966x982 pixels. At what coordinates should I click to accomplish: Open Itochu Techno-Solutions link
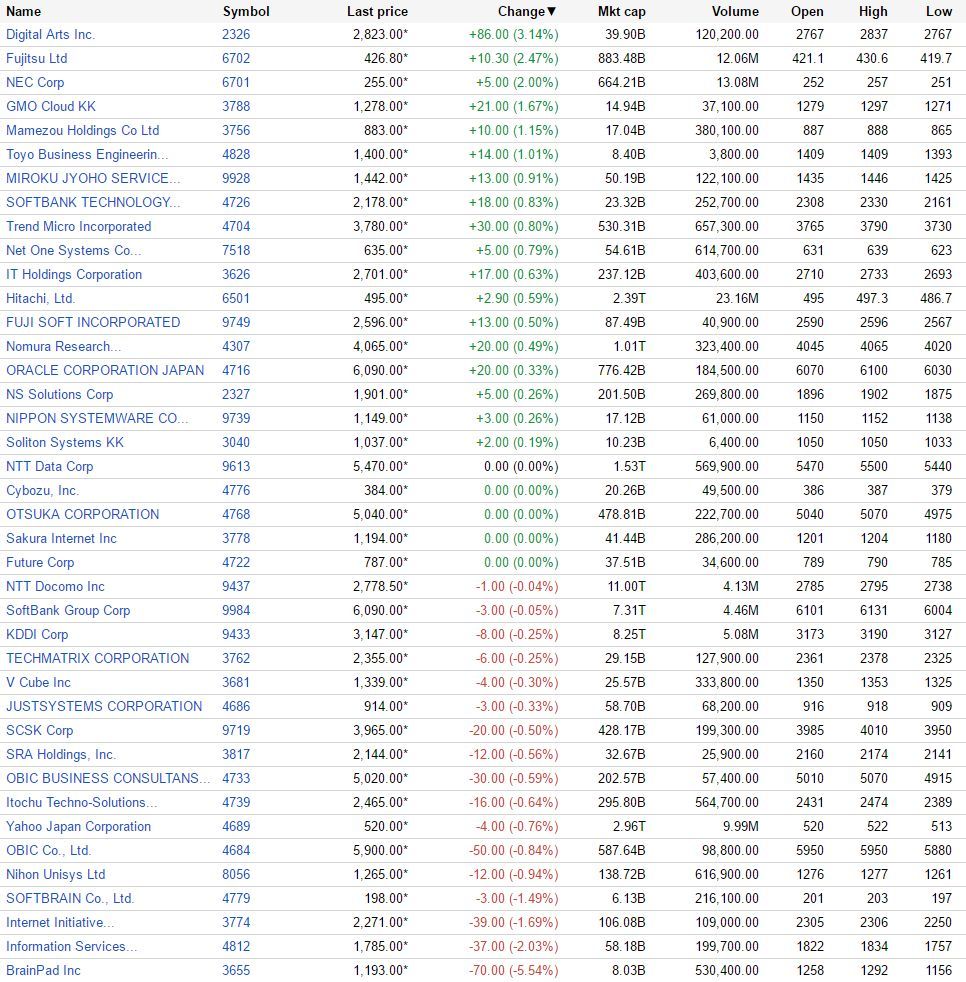(x=81, y=802)
